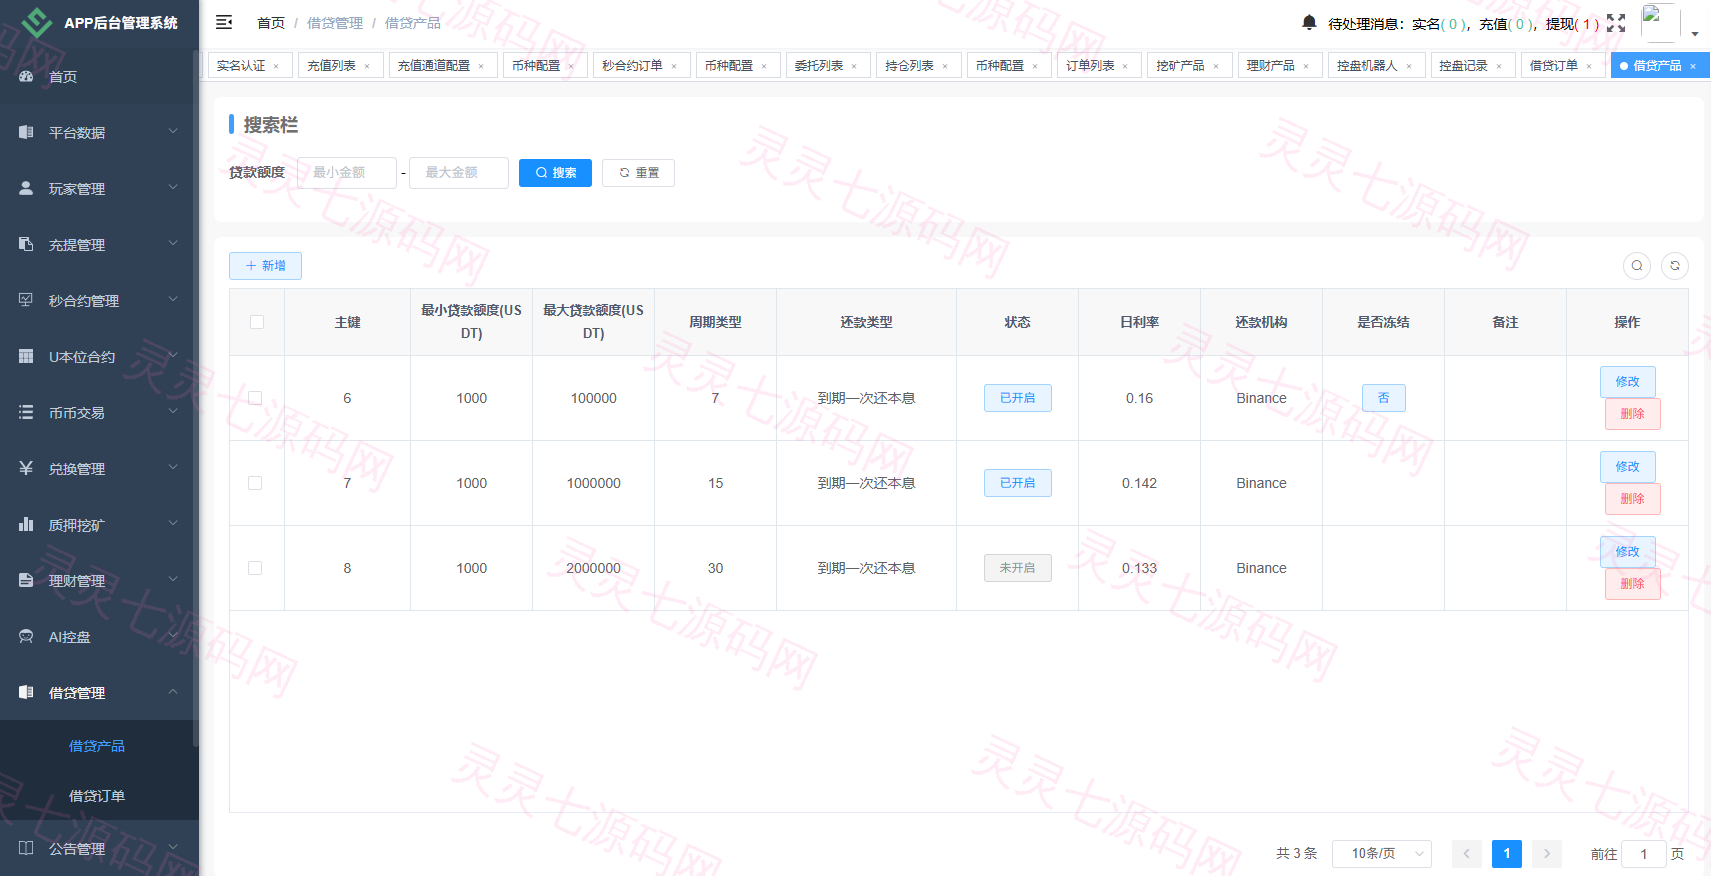1711x876 pixels.
Task: Click the 借贷管理 book icon
Action: click(x=26, y=692)
